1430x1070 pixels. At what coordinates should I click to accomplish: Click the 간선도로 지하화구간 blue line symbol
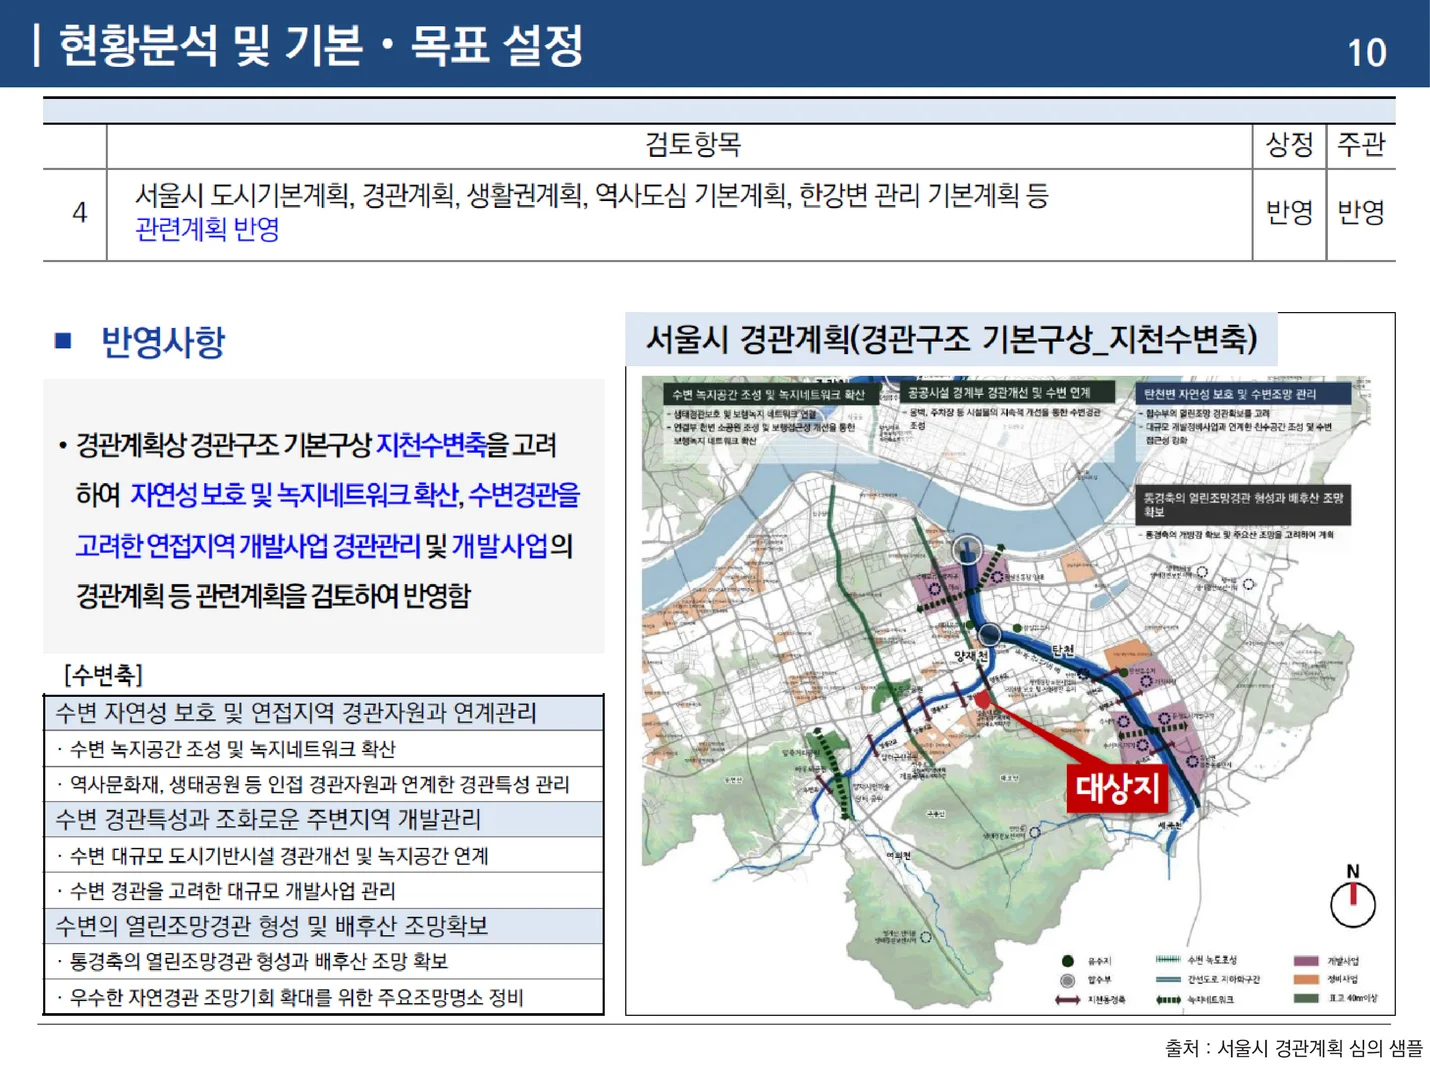pos(1168,980)
